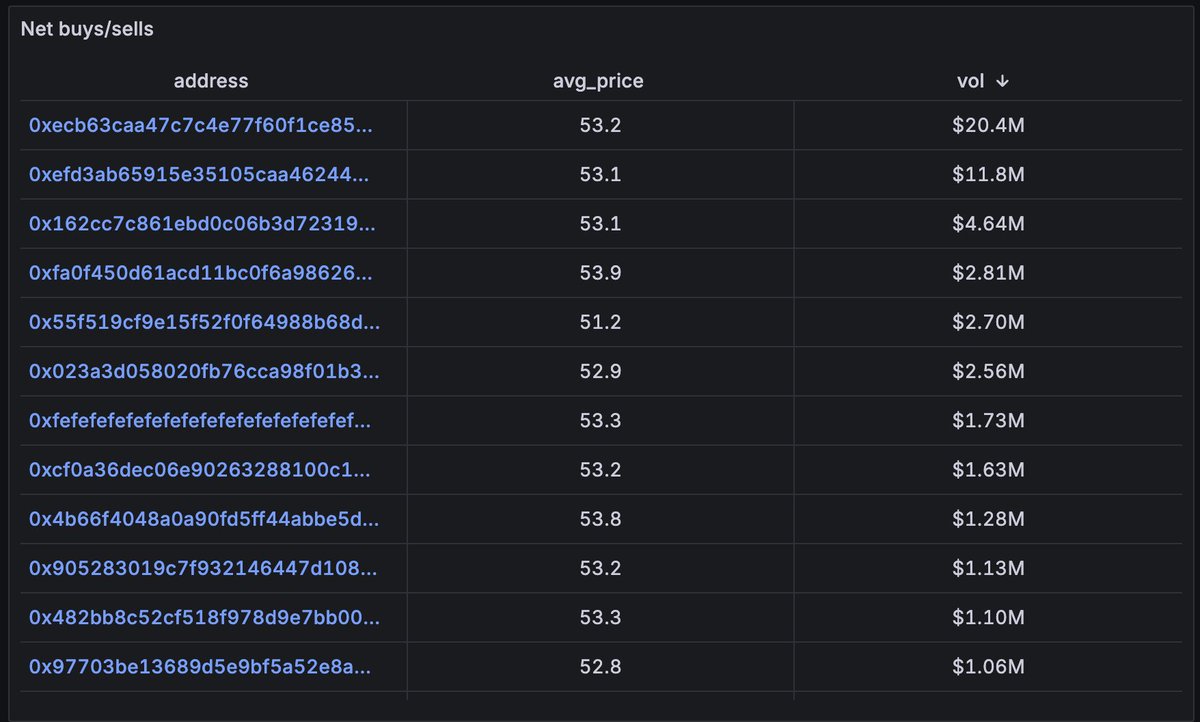Open address link 0x55f519cf9e15f52f0f64988b68d
The height and width of the screenshot is (722, 1200).
(x=204, y=322)
